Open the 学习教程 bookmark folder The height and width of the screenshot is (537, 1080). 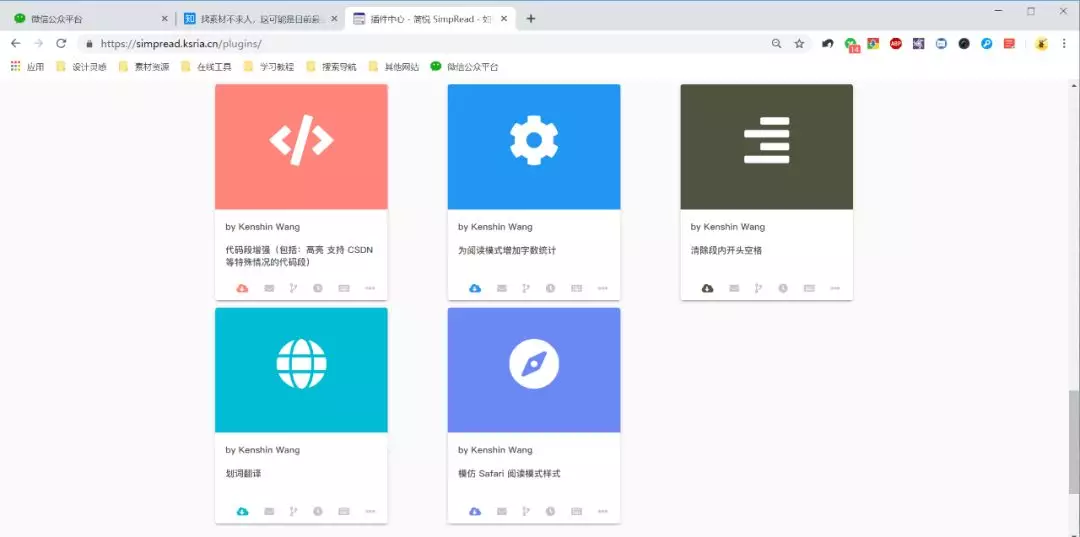point(268,67)
